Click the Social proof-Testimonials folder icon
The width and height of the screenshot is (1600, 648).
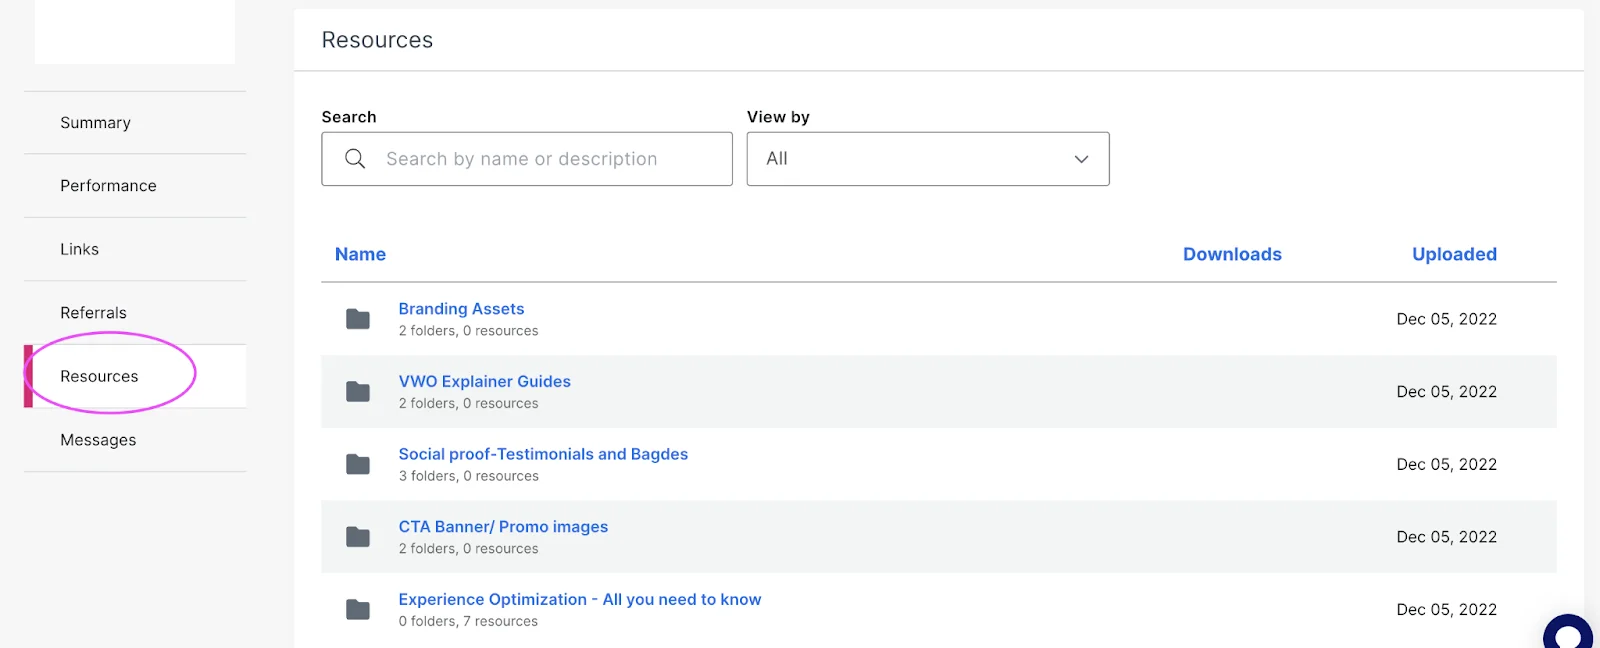tap(358, 464)
